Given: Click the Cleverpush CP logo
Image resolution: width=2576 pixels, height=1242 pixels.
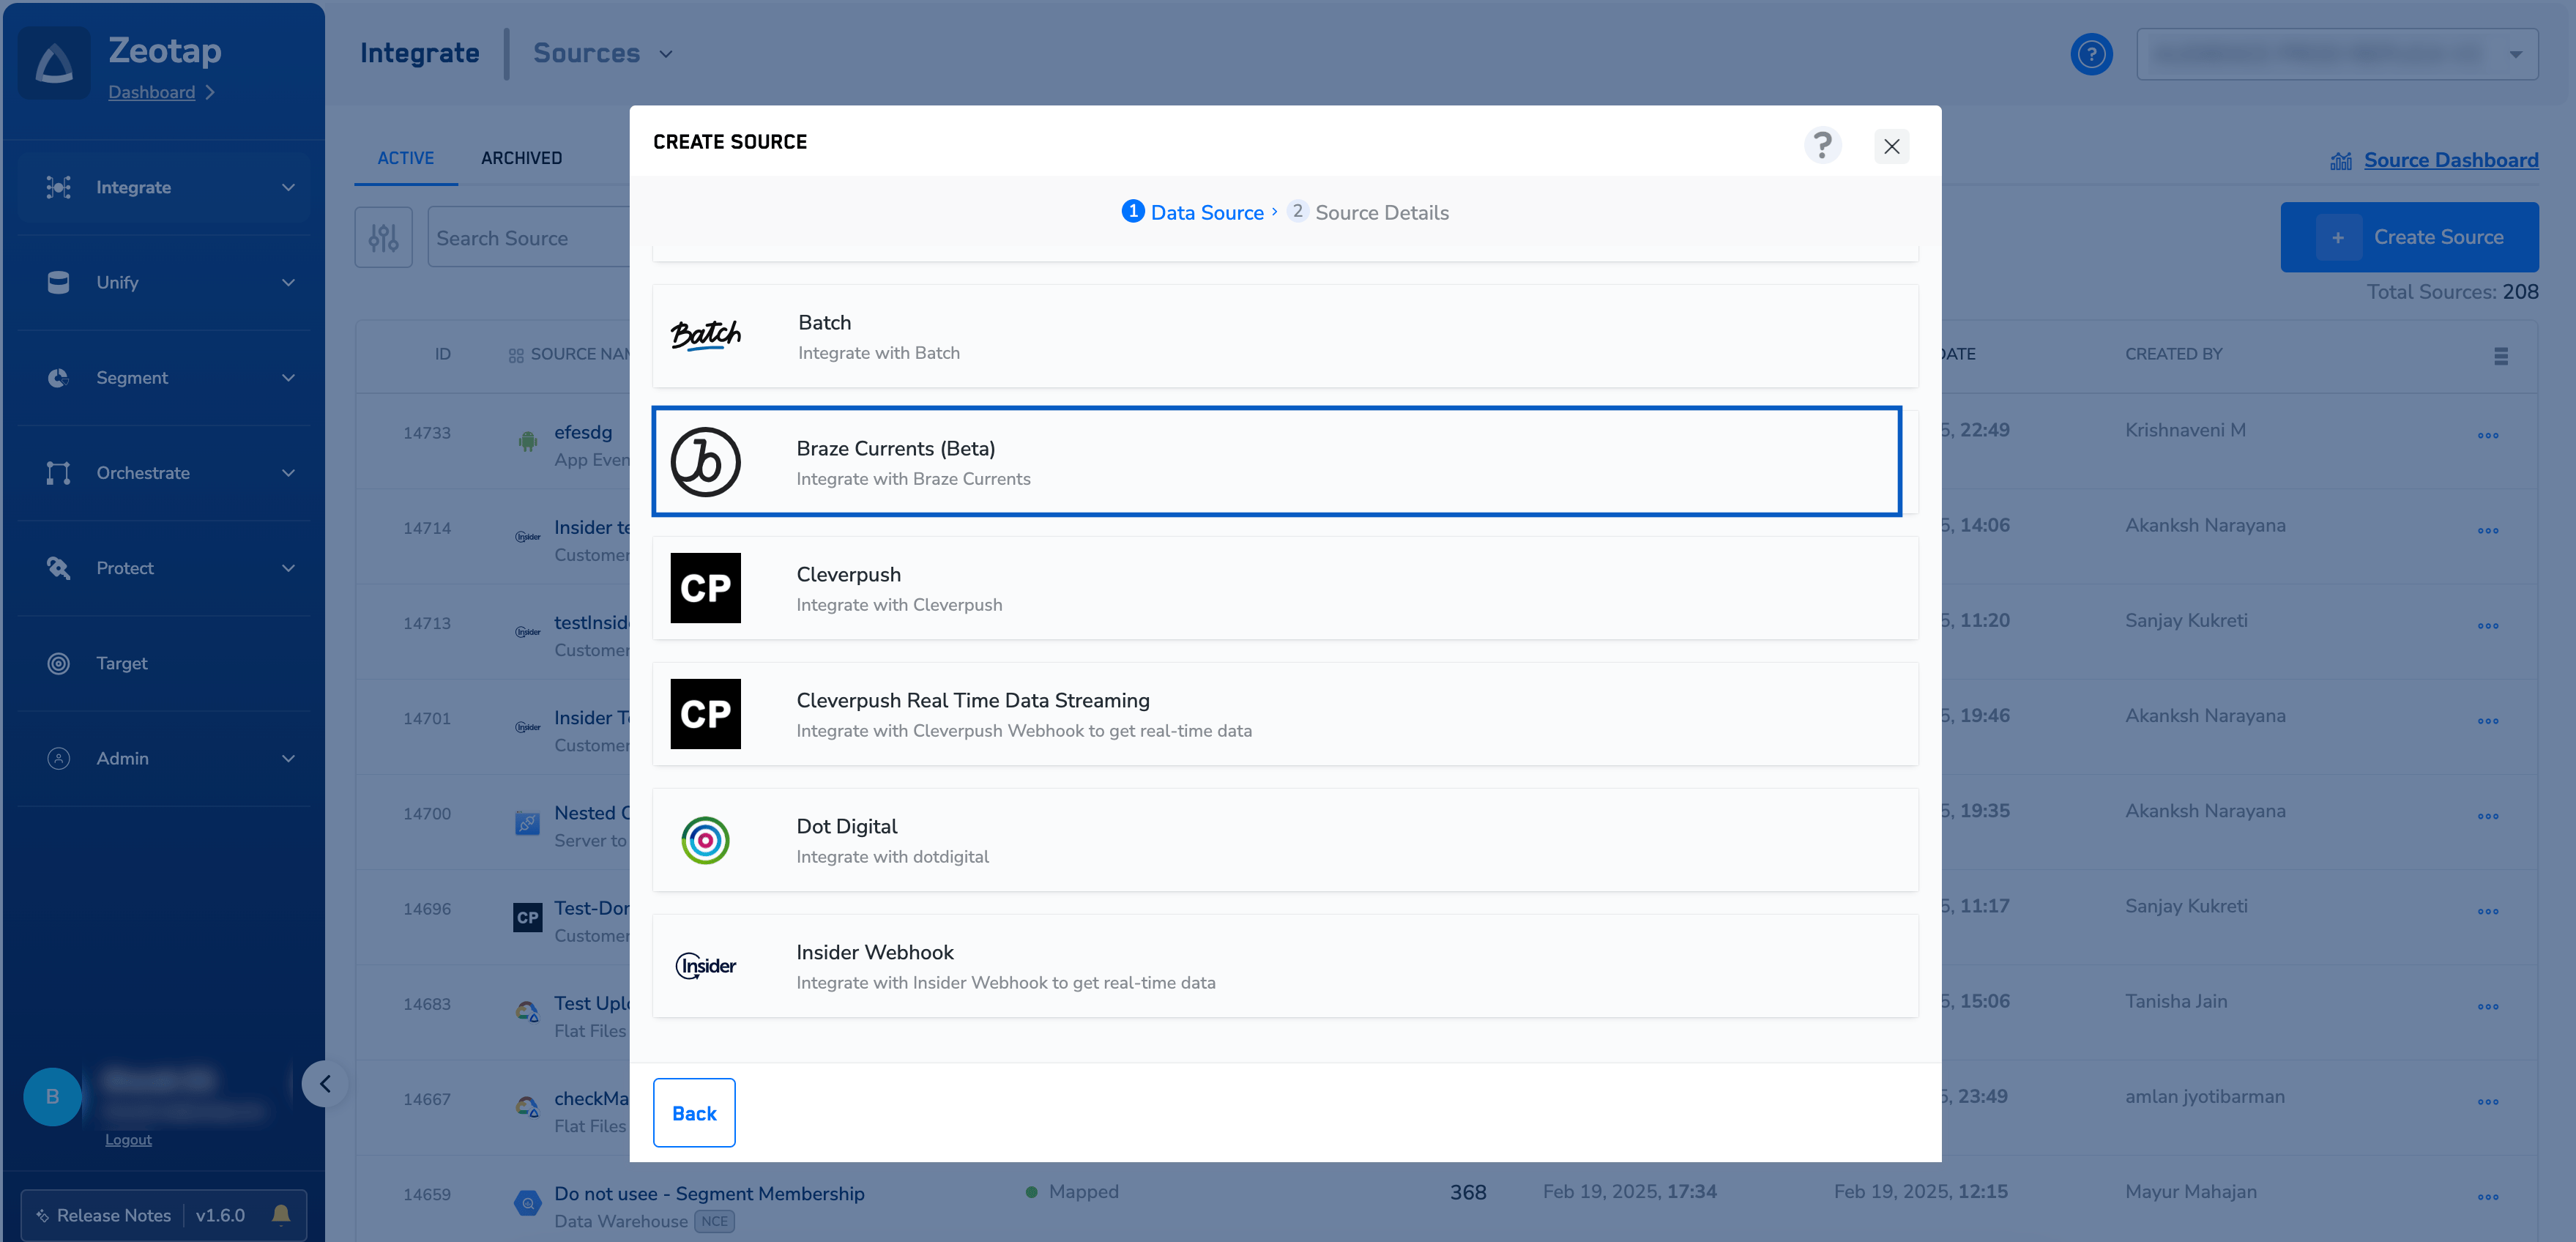Looking at the screenshot, I should pyautogui.click(x=705, y=588).
